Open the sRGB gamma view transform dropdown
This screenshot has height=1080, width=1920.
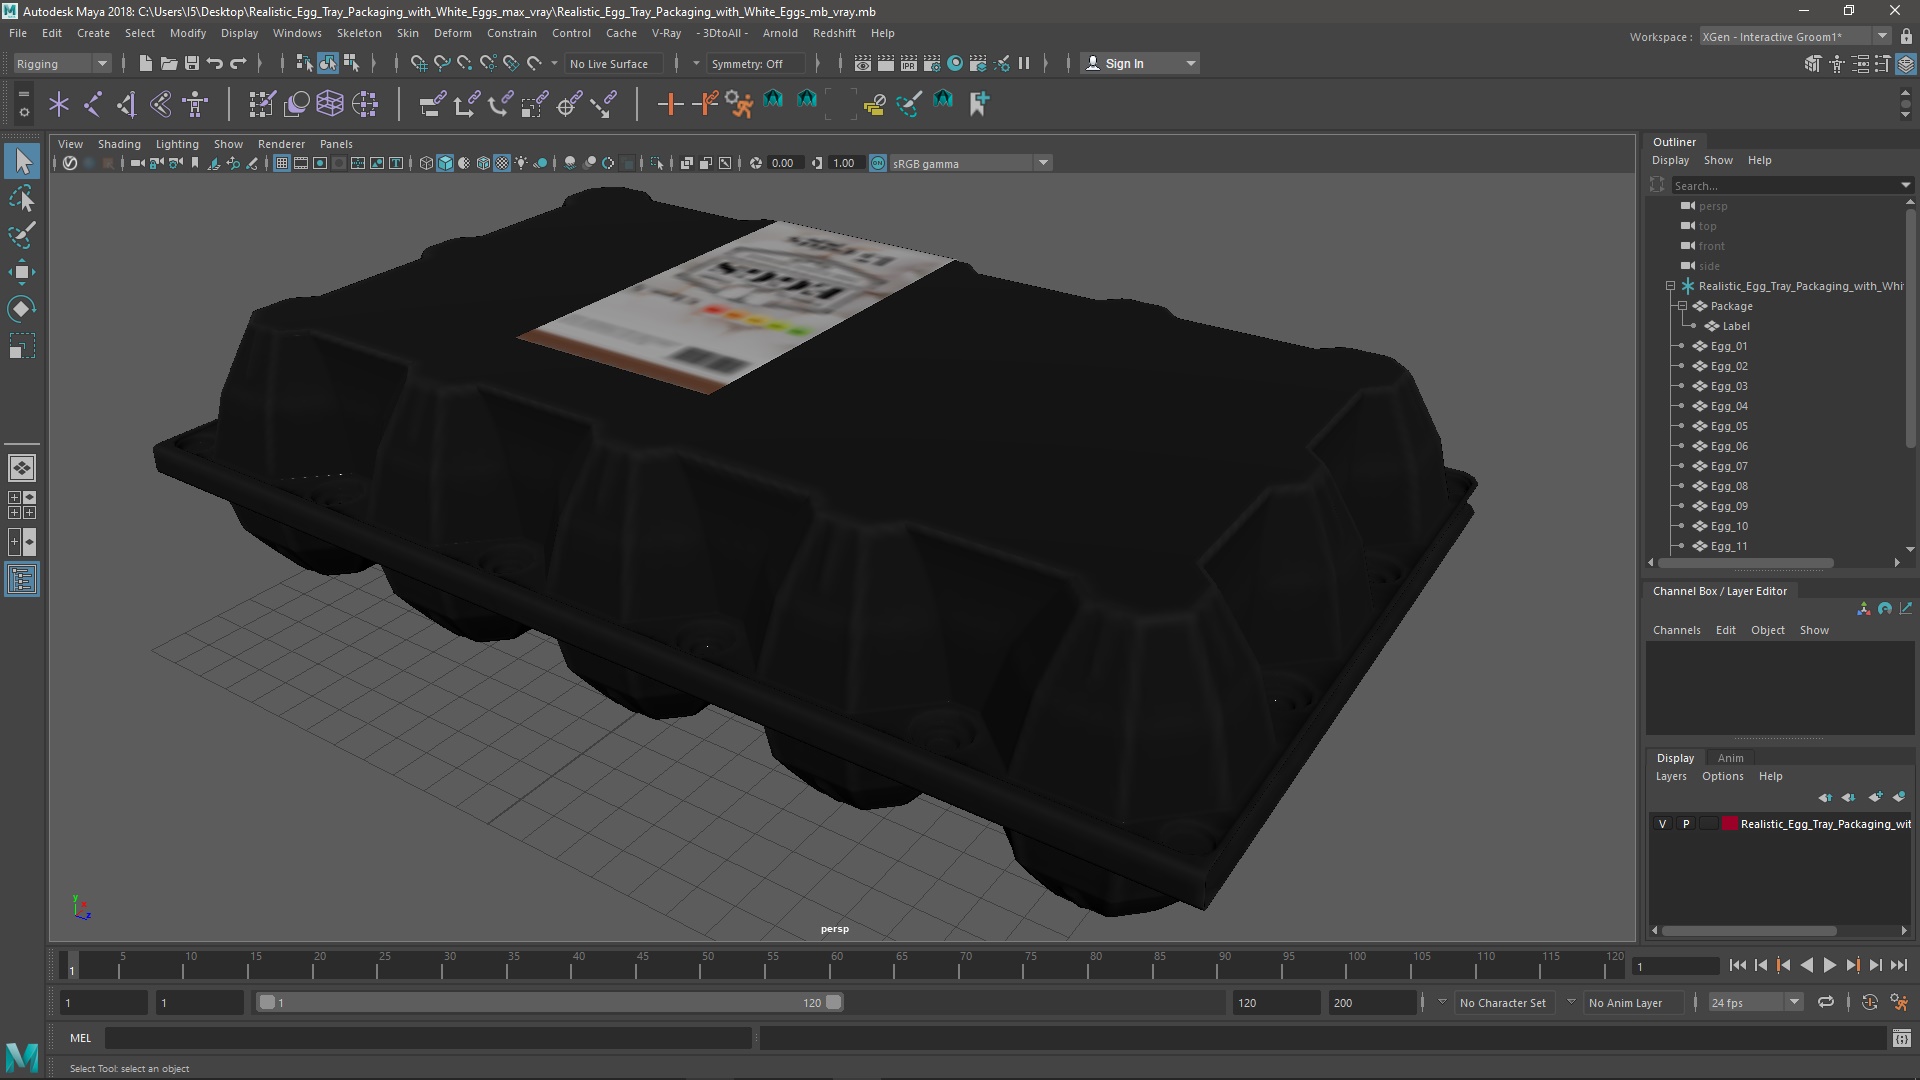point(970,163)
